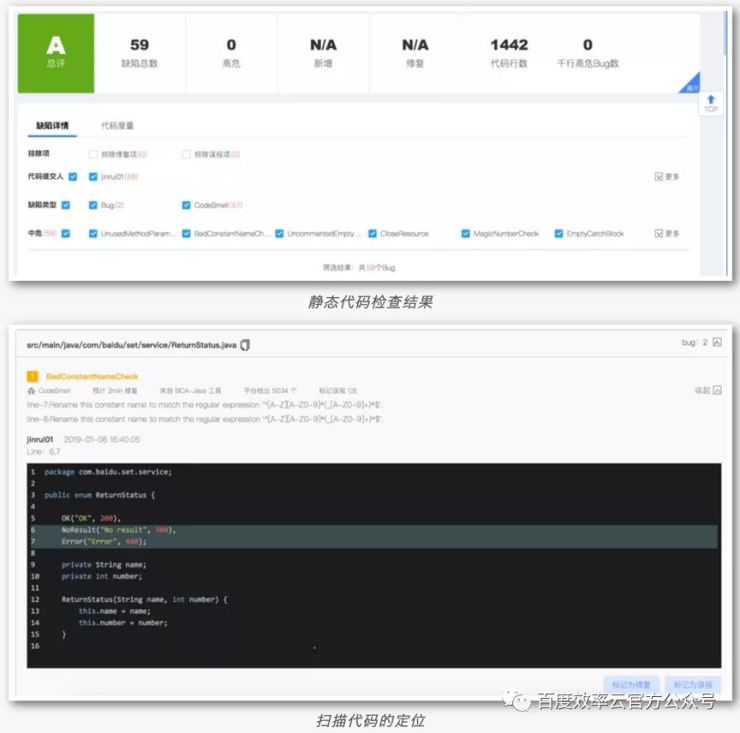This screenshot has width=740, height=733.
Task: Uncheck the UnusedMethodParam rule checkbox
Action: click(93, 233)
